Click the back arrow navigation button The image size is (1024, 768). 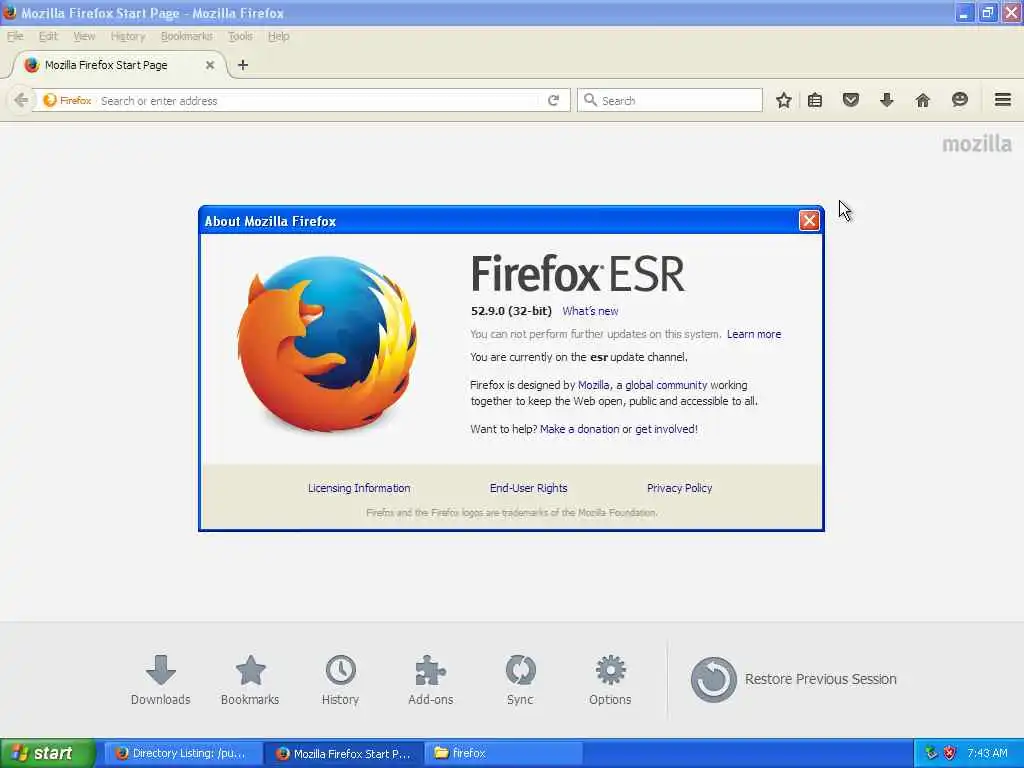click(21, 100)
